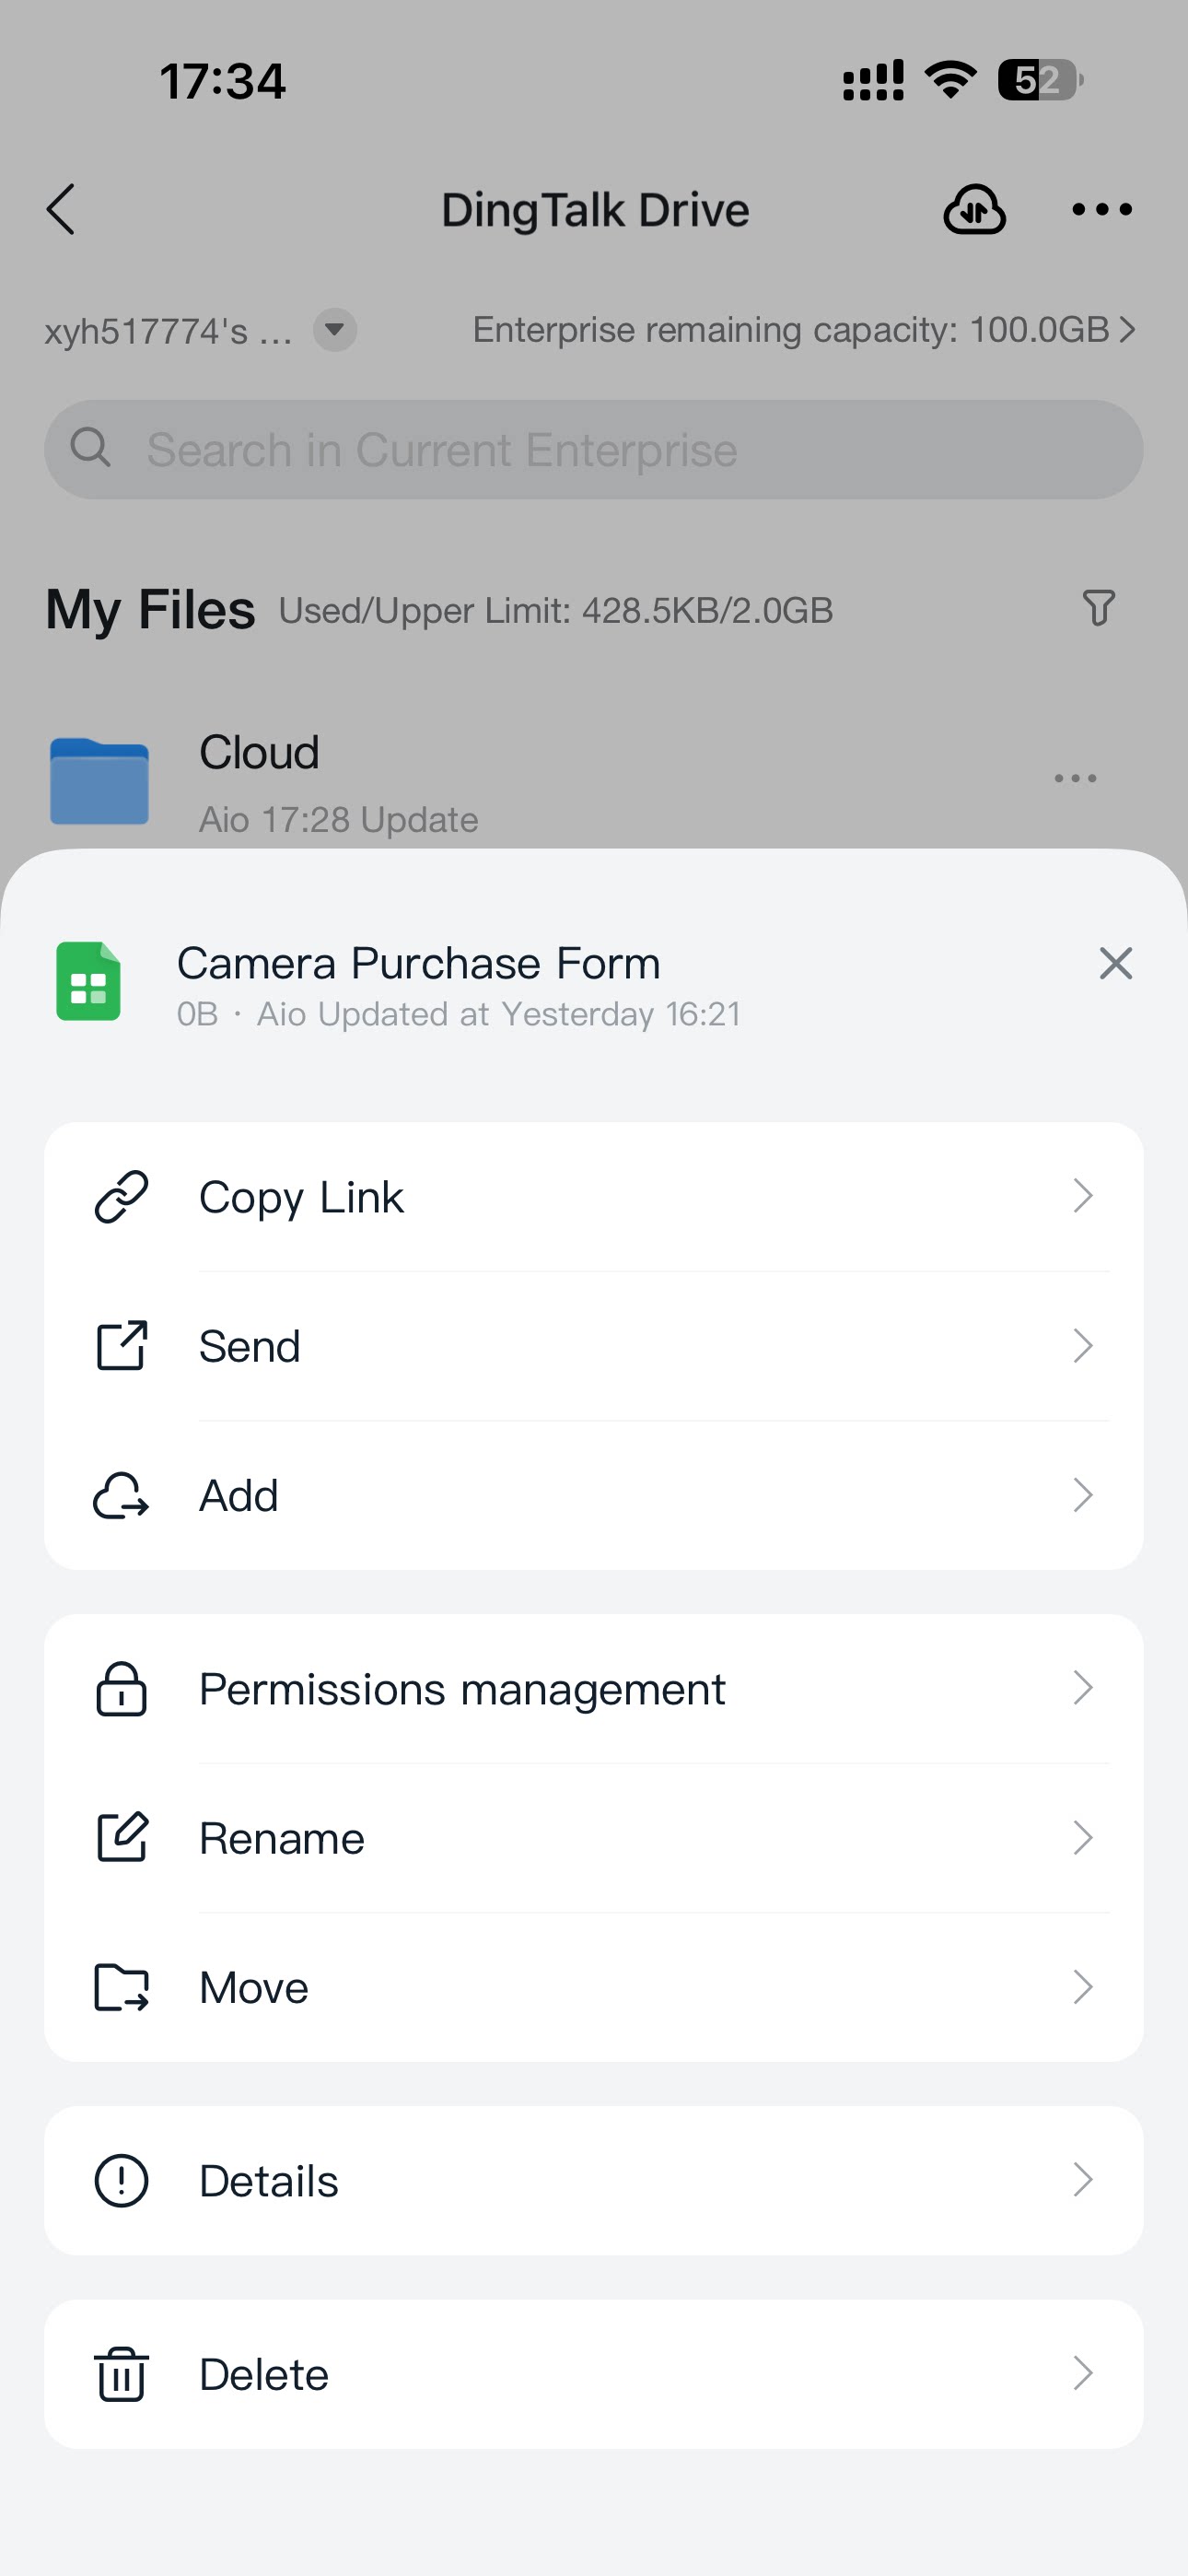Go back using the arrow icon
1188x2576 pixels.
61,209
